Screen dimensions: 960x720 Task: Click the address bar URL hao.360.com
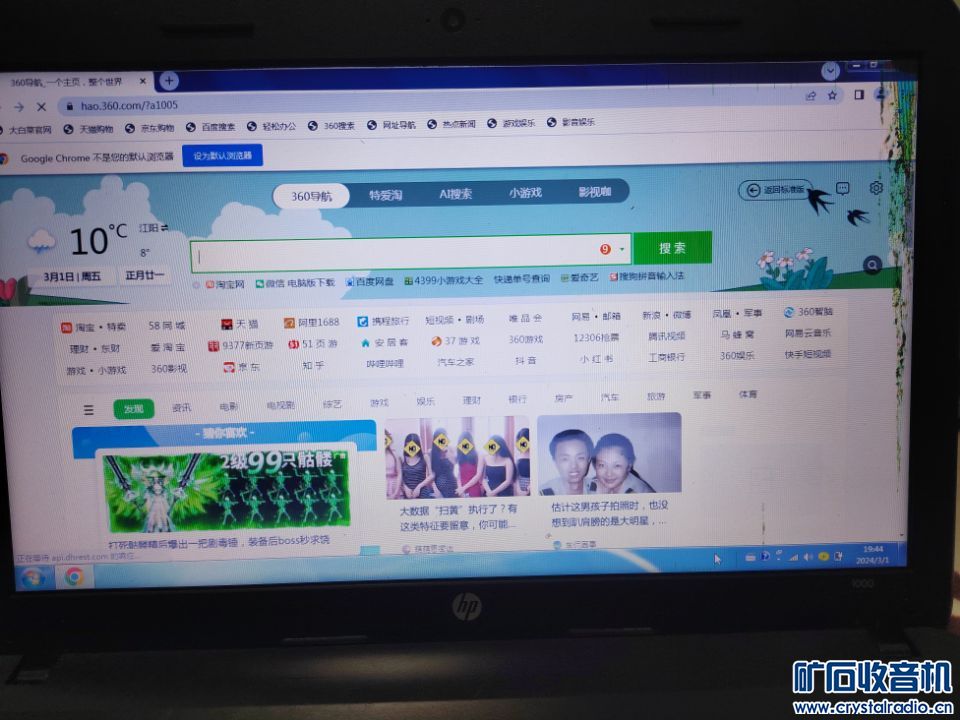129,105
